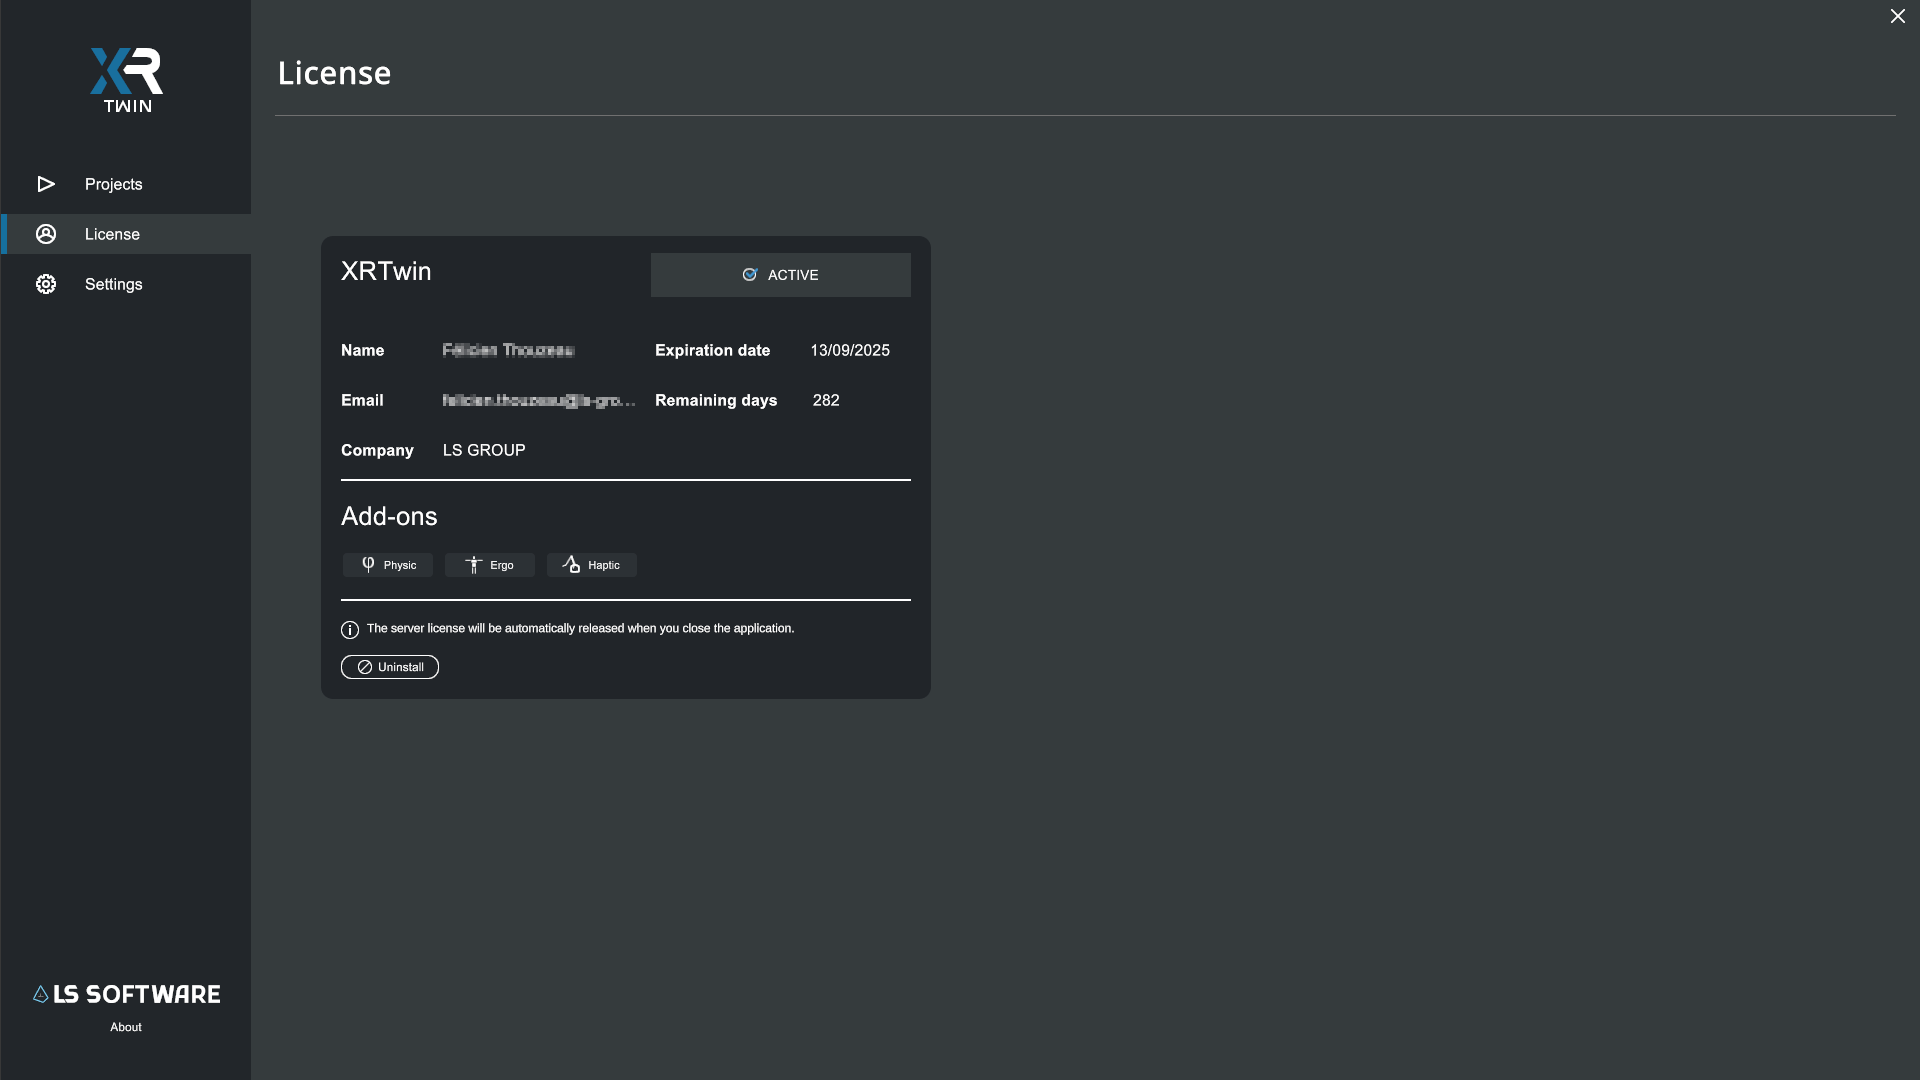Click the ACTIVE license status button
Viewport: 1920px width, 1080px height.
click(x=780, y=275)
